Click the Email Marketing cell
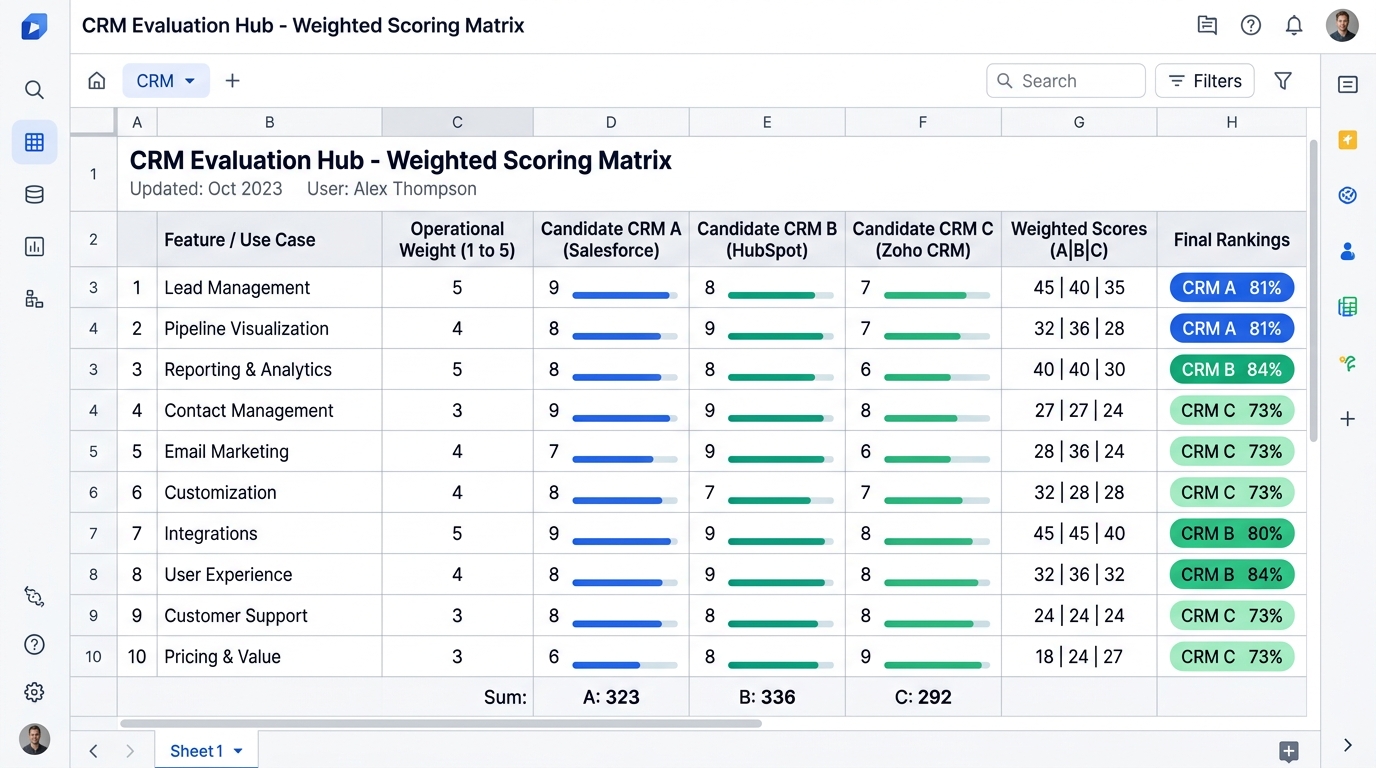The width and height of the screenshot is (1376, 768). pos(269,452)
